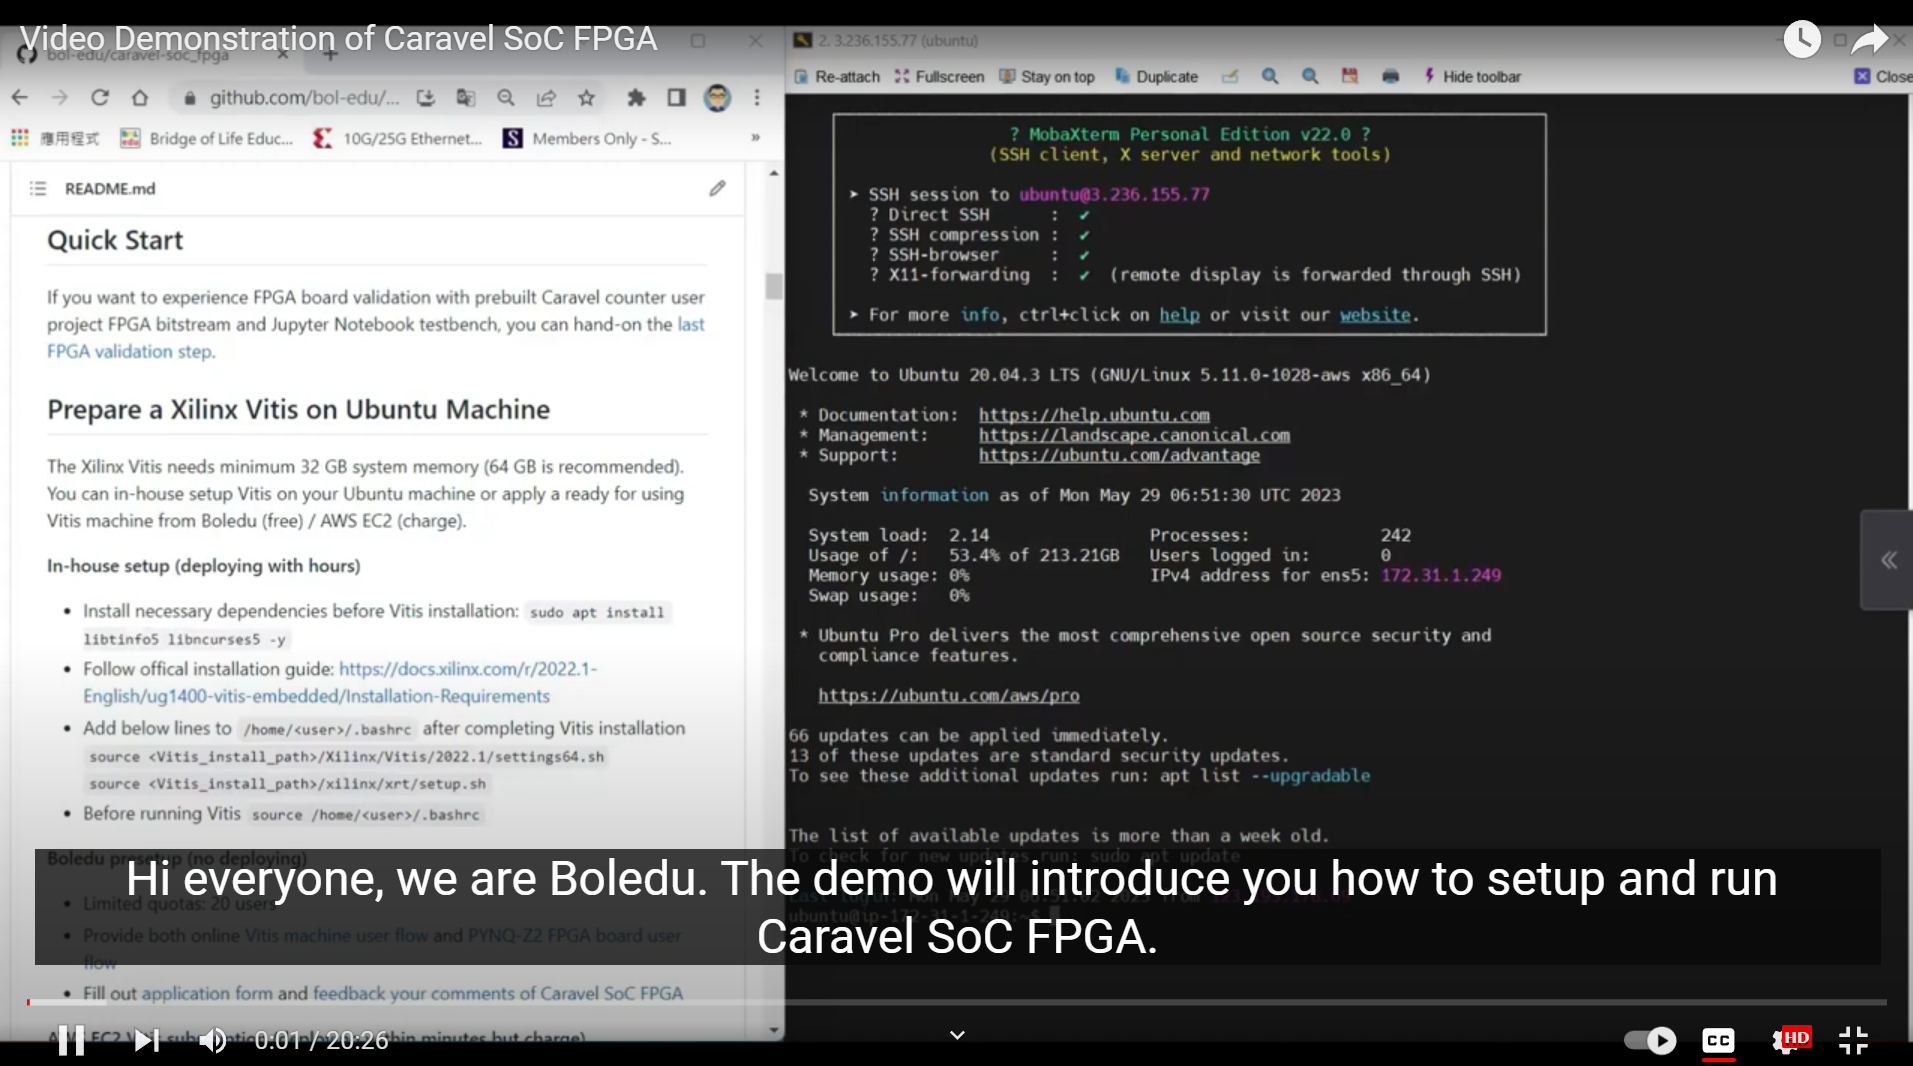Click the save screenshot icon in MobaXterm toolbar
This screenshot has height=1066, width=1913.
tap(1349, 76)
